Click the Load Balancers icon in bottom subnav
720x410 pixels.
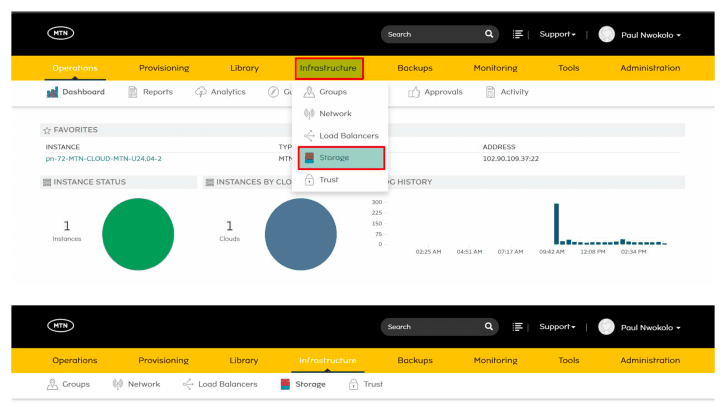pos(188,384)
